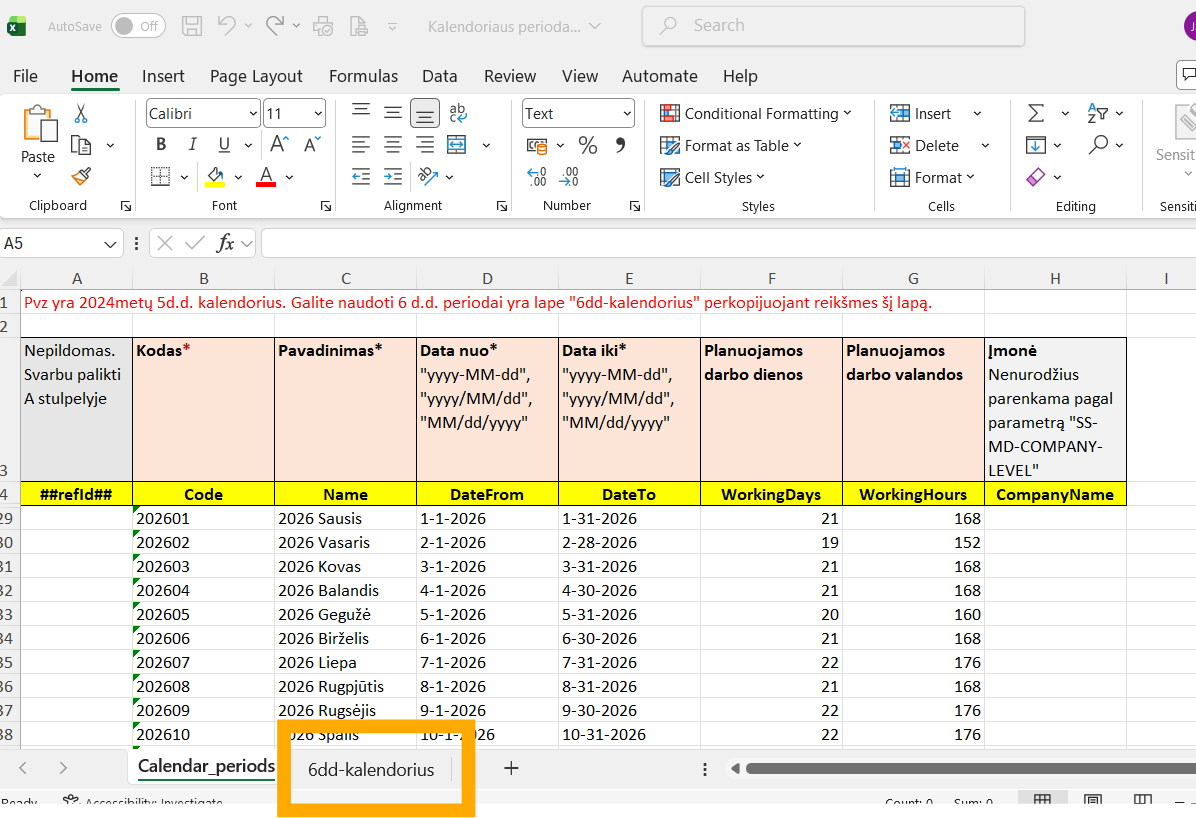Click the Merge & Center icon
Image resolution: width=1196 pixels, height=818 pixels.
tap(456, 145)
